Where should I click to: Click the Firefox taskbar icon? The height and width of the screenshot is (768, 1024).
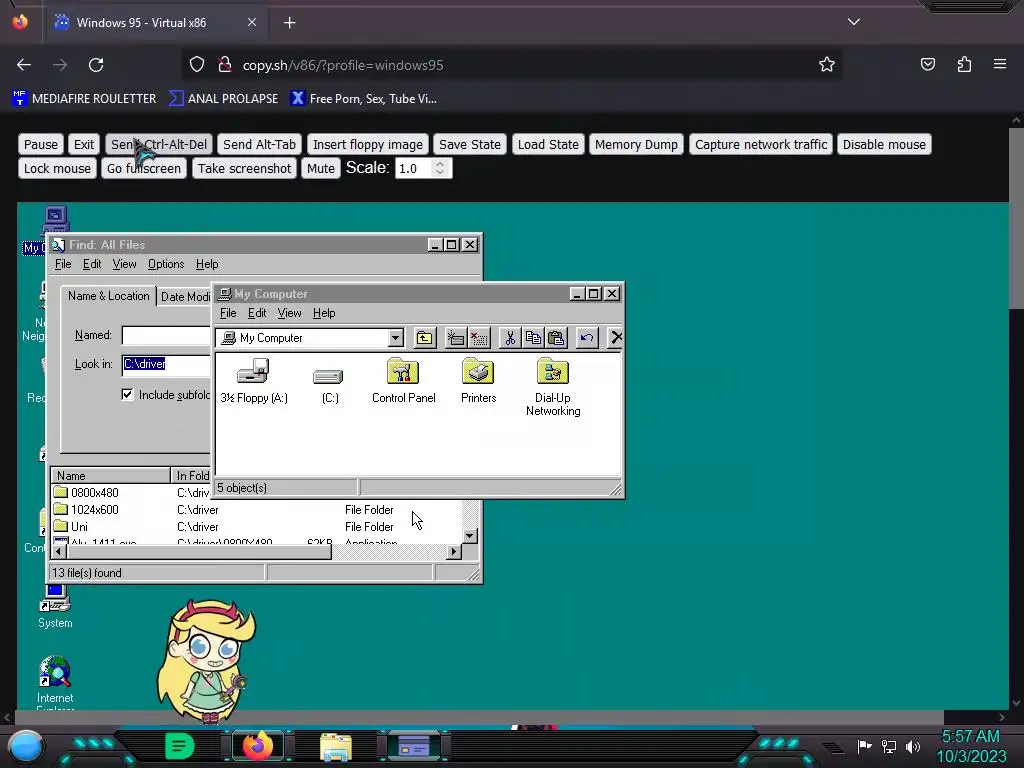coord(258,746)
